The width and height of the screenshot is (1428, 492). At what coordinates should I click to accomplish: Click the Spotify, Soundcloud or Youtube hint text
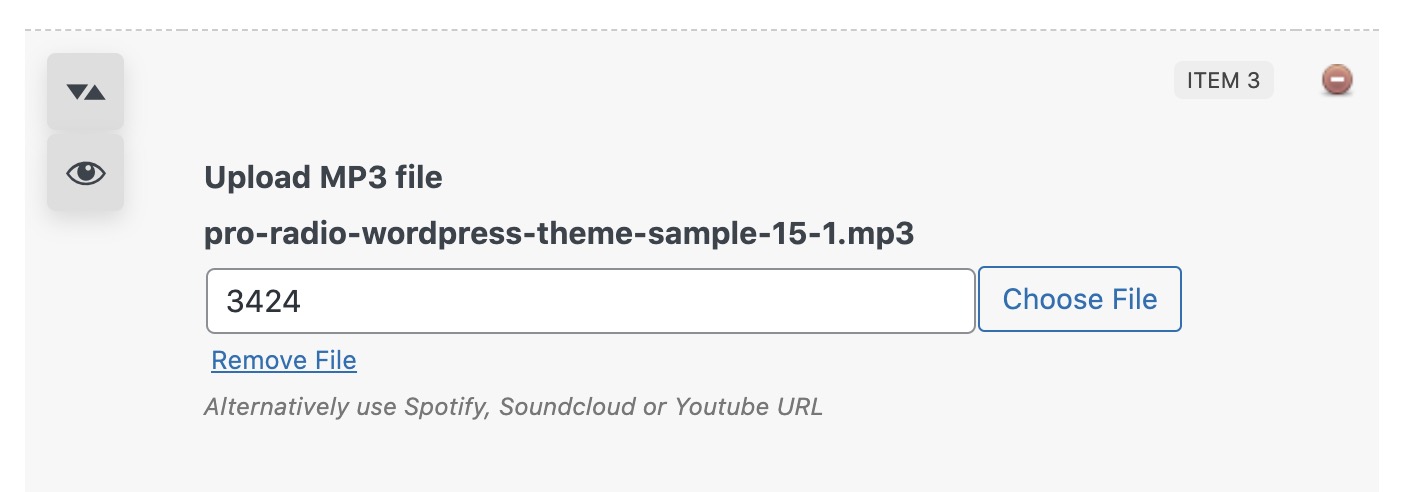(x=513, y=407)
